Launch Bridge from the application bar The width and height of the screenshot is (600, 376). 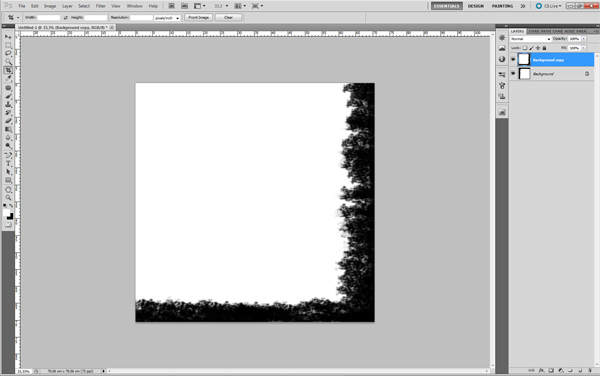pyautogui.click(x=171, y=6)
